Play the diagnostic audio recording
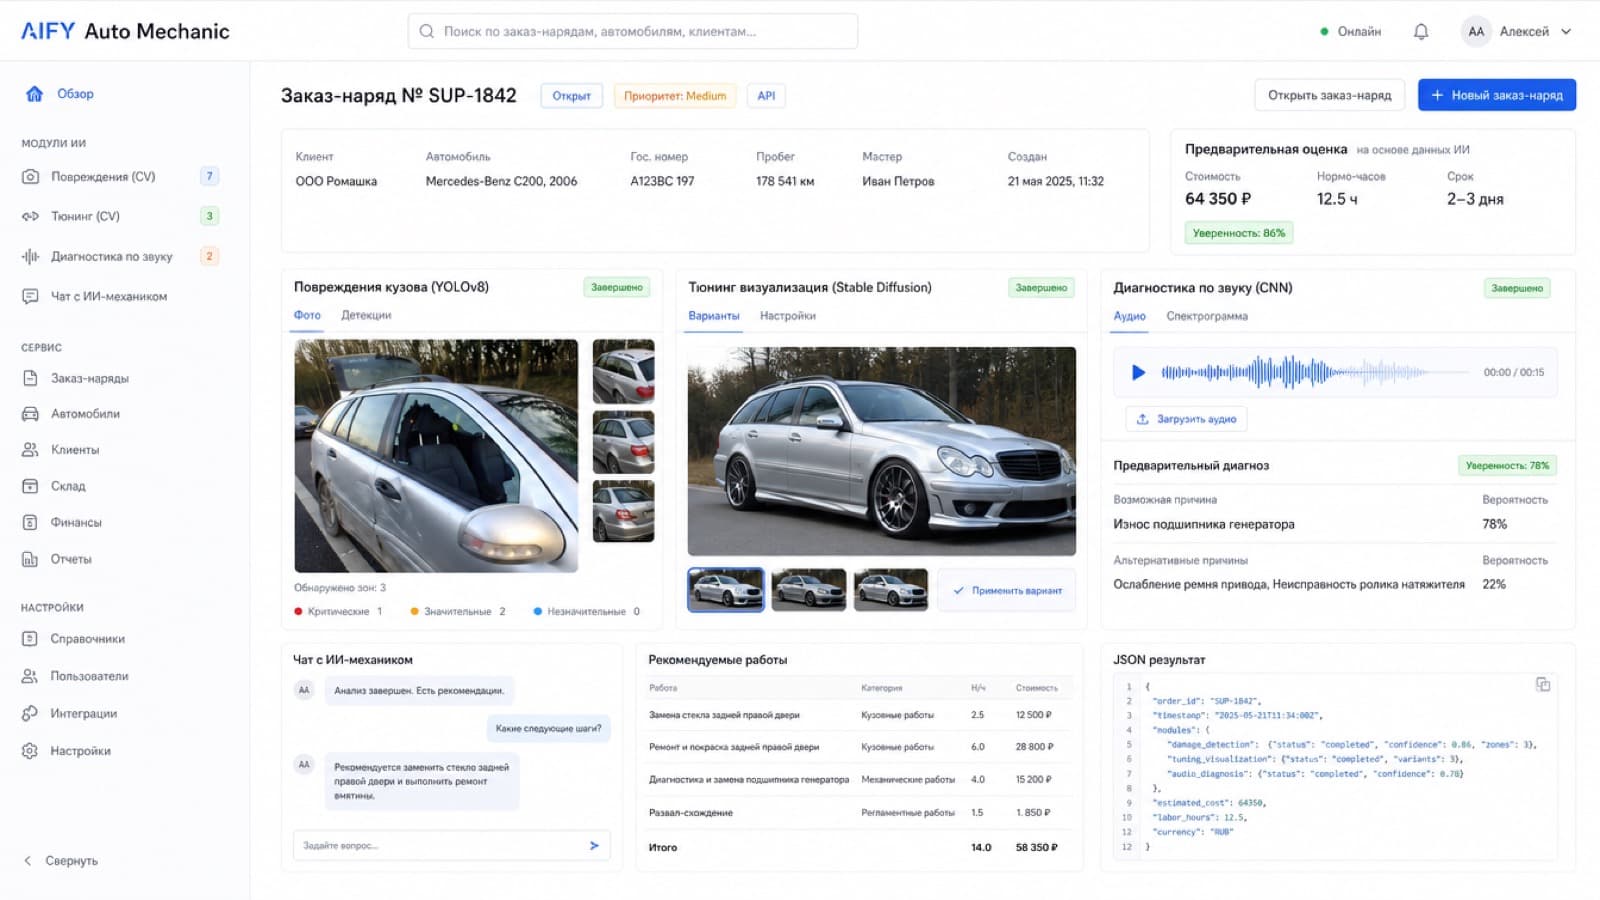Screen dimensions: 1600x900 coord(1138,372)
